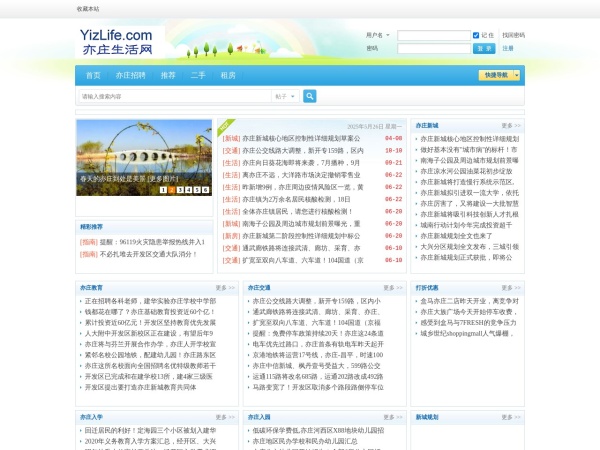600x450 pixels.
Task: Toggle the 记住 remember-me checkbox
Action: point(476,35)
